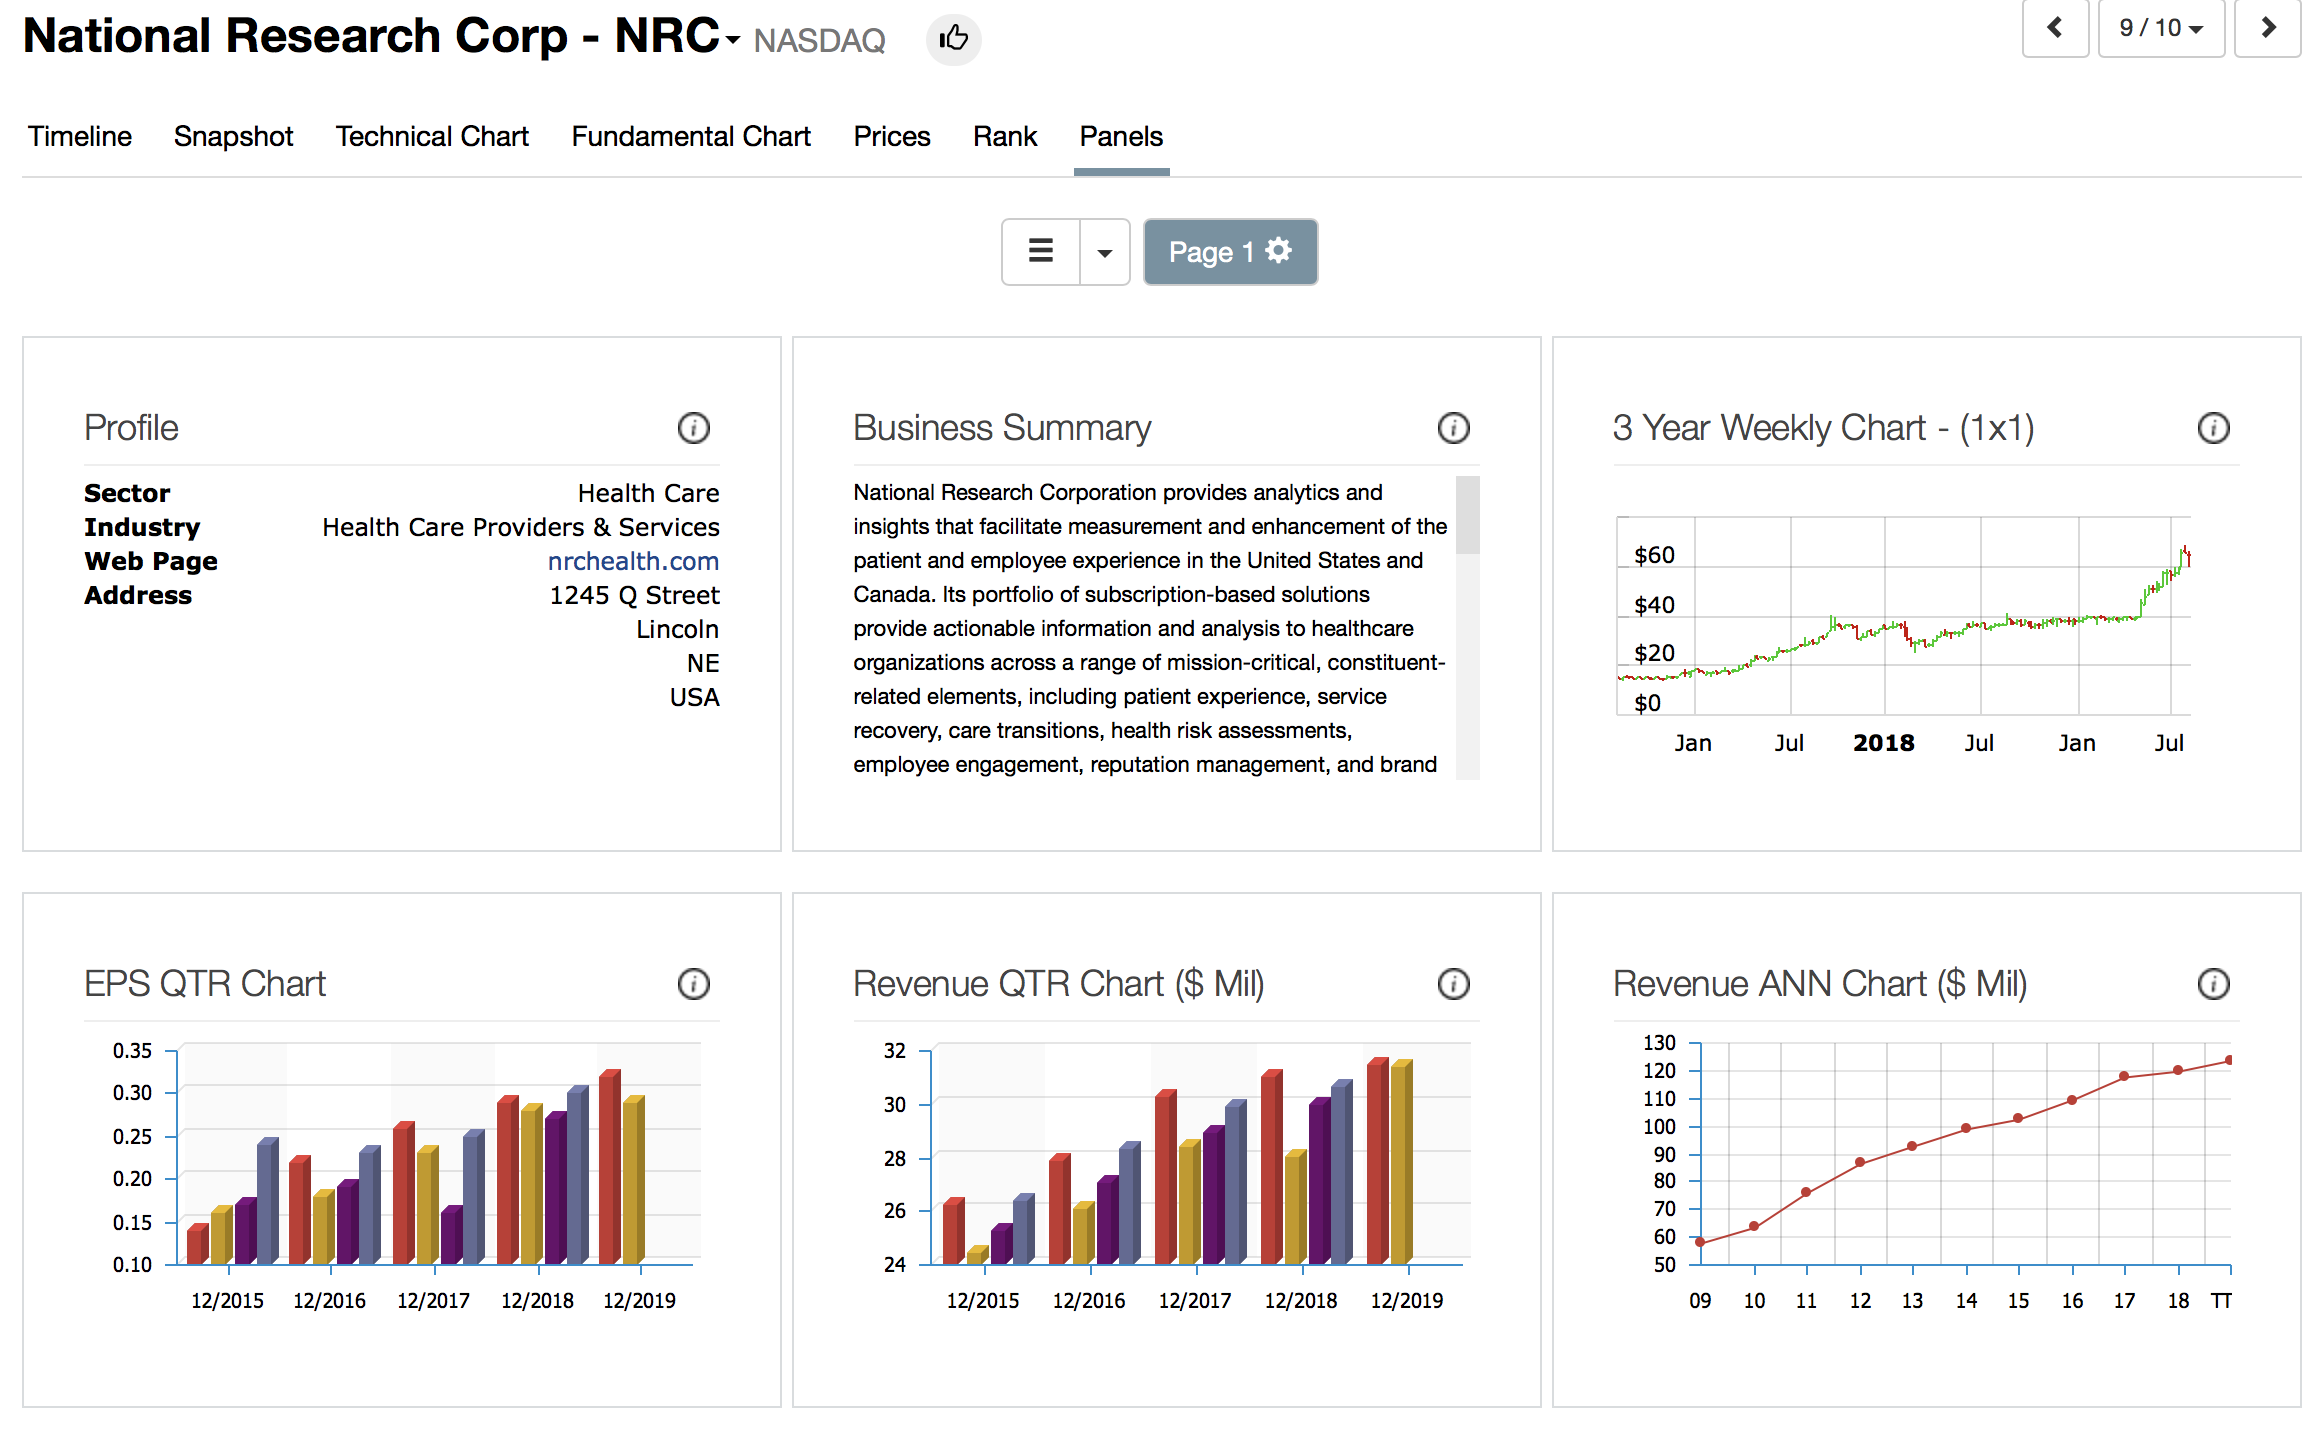Open info icon on Profile panel
This screenshot has width=2320, height=1434.
tap(693, 428)
